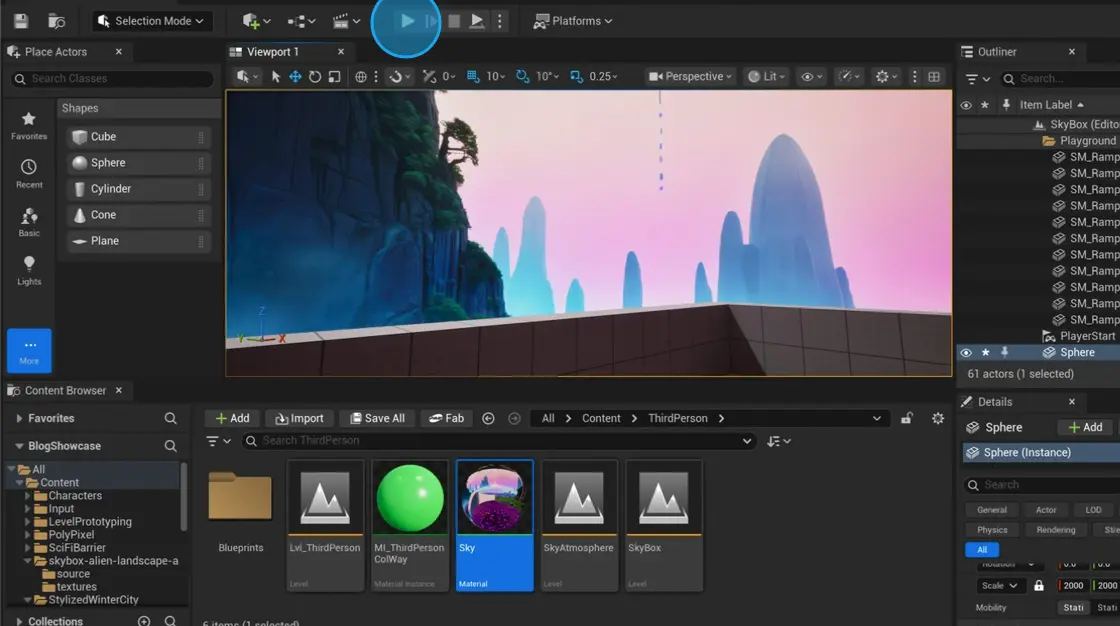Open the Lit view mode dropdown

click(x=766, y=76)
